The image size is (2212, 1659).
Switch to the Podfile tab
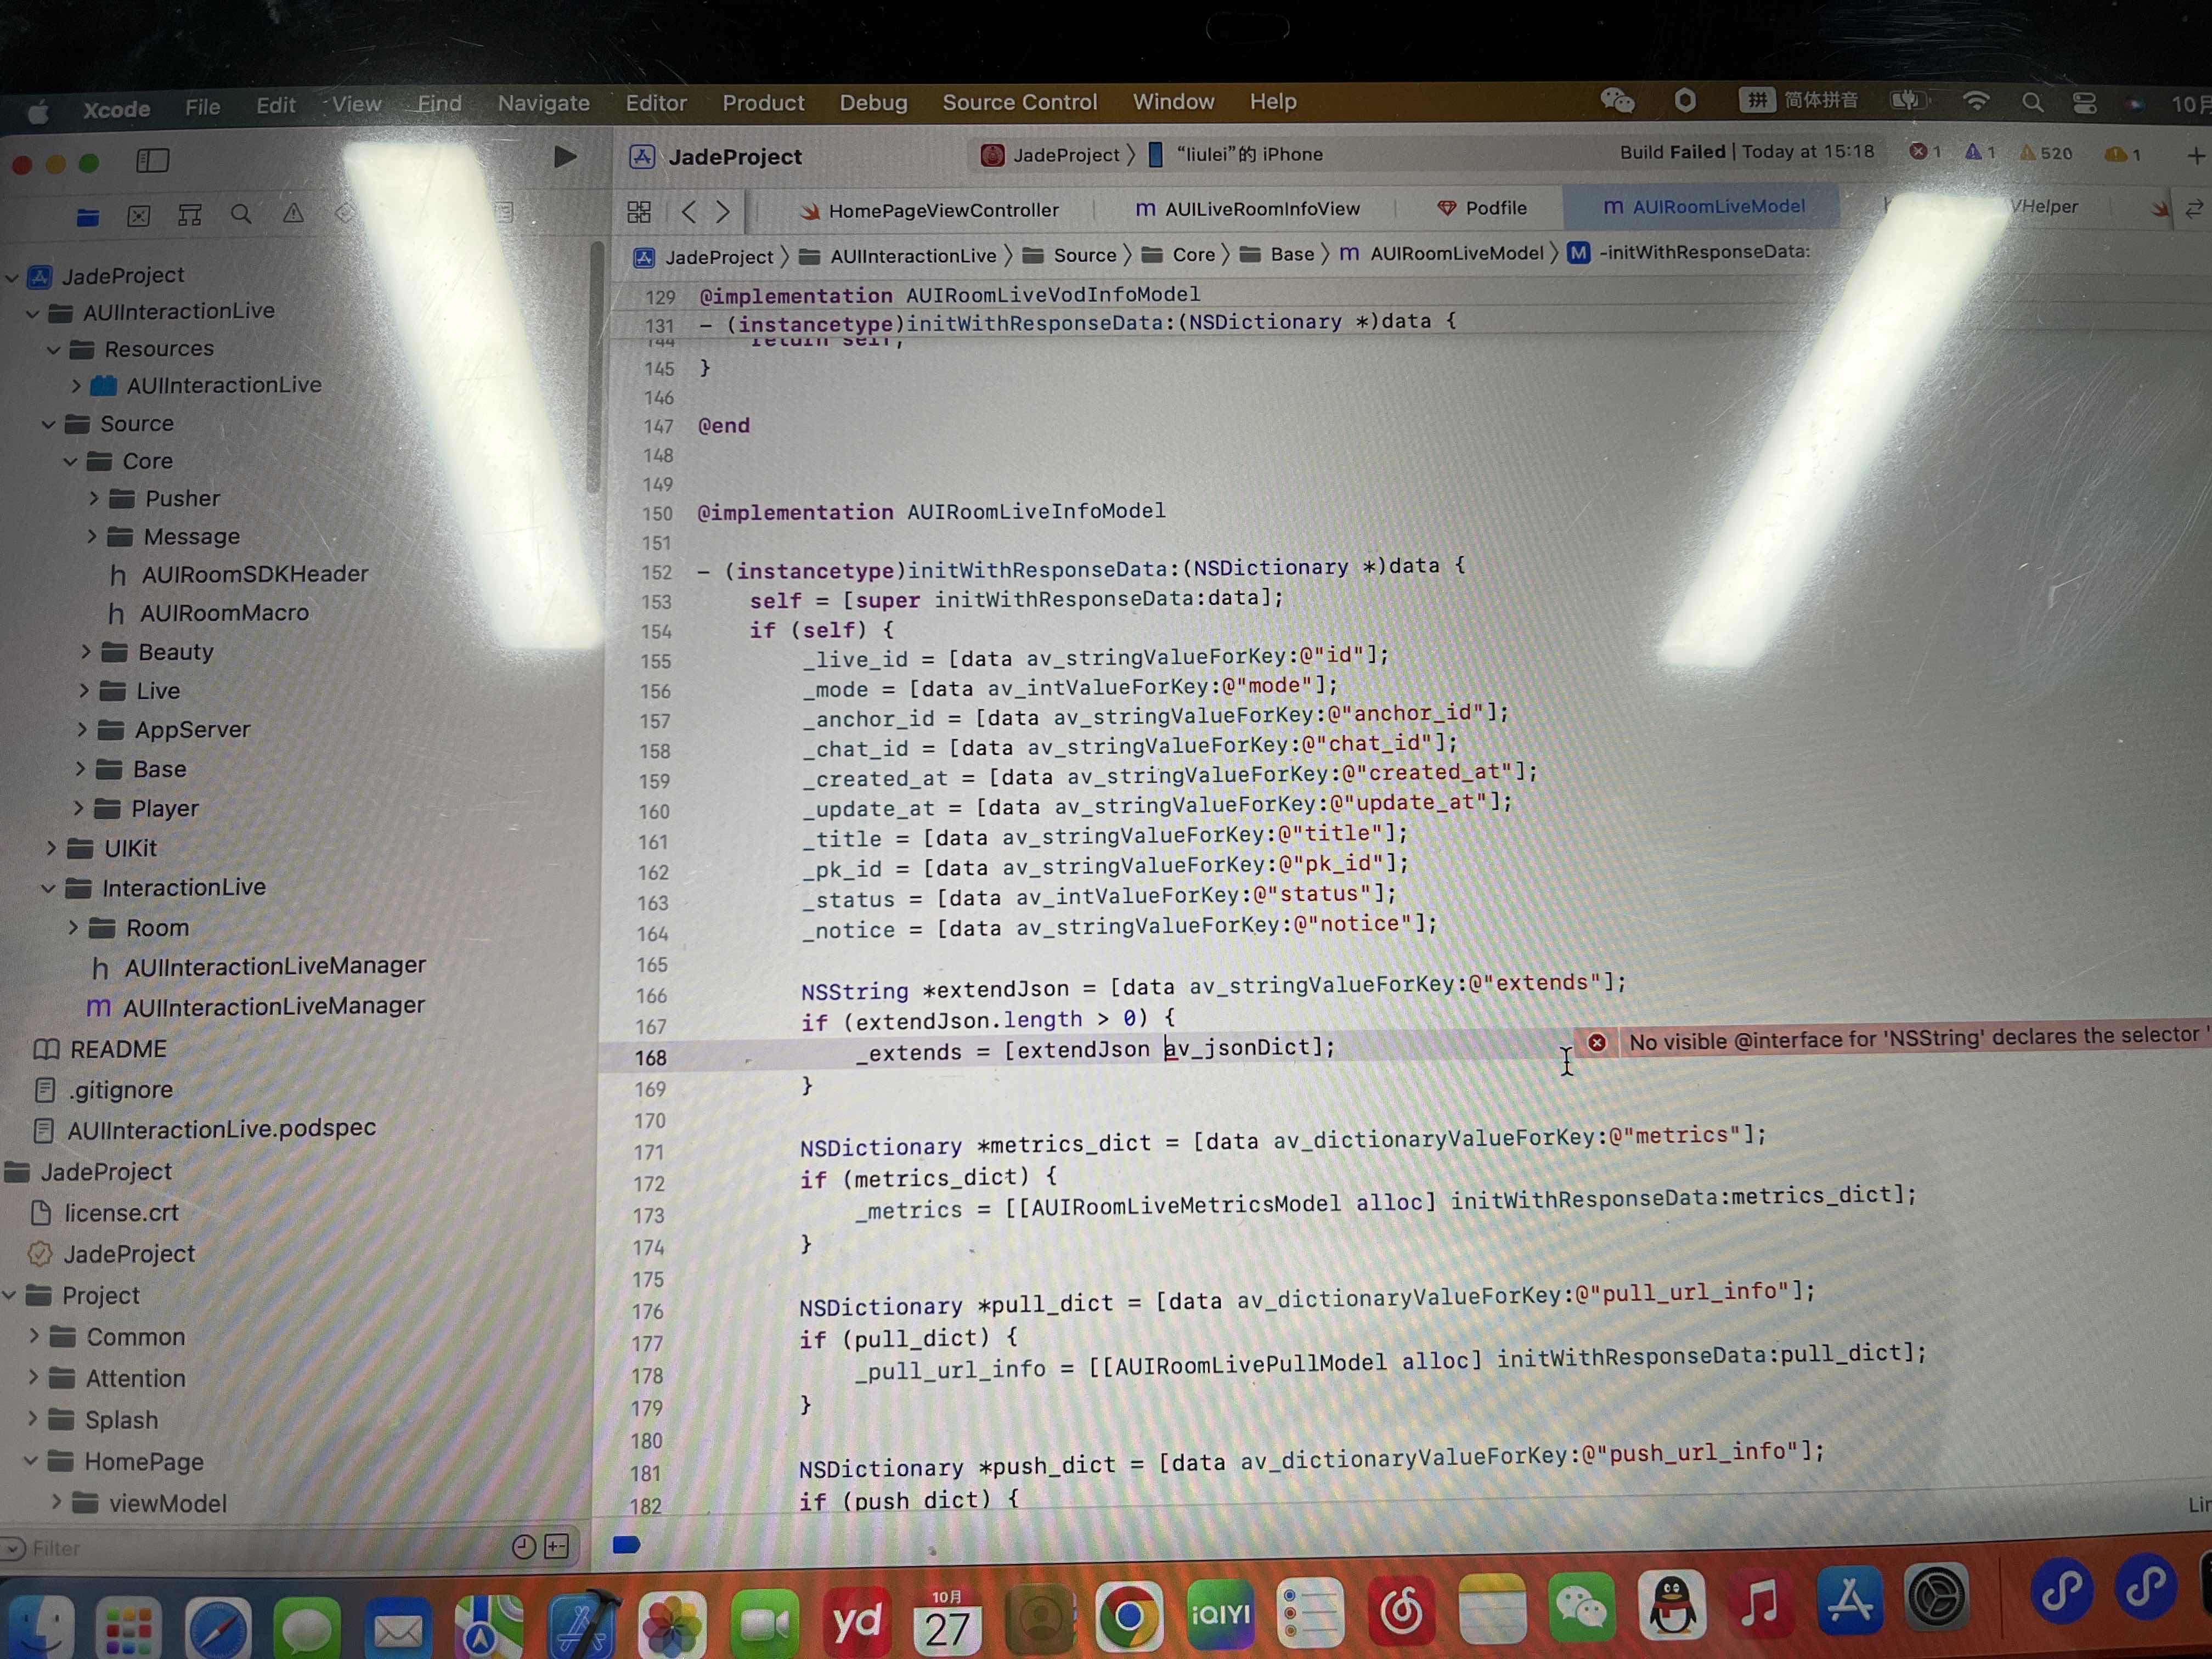[1481, 208]
